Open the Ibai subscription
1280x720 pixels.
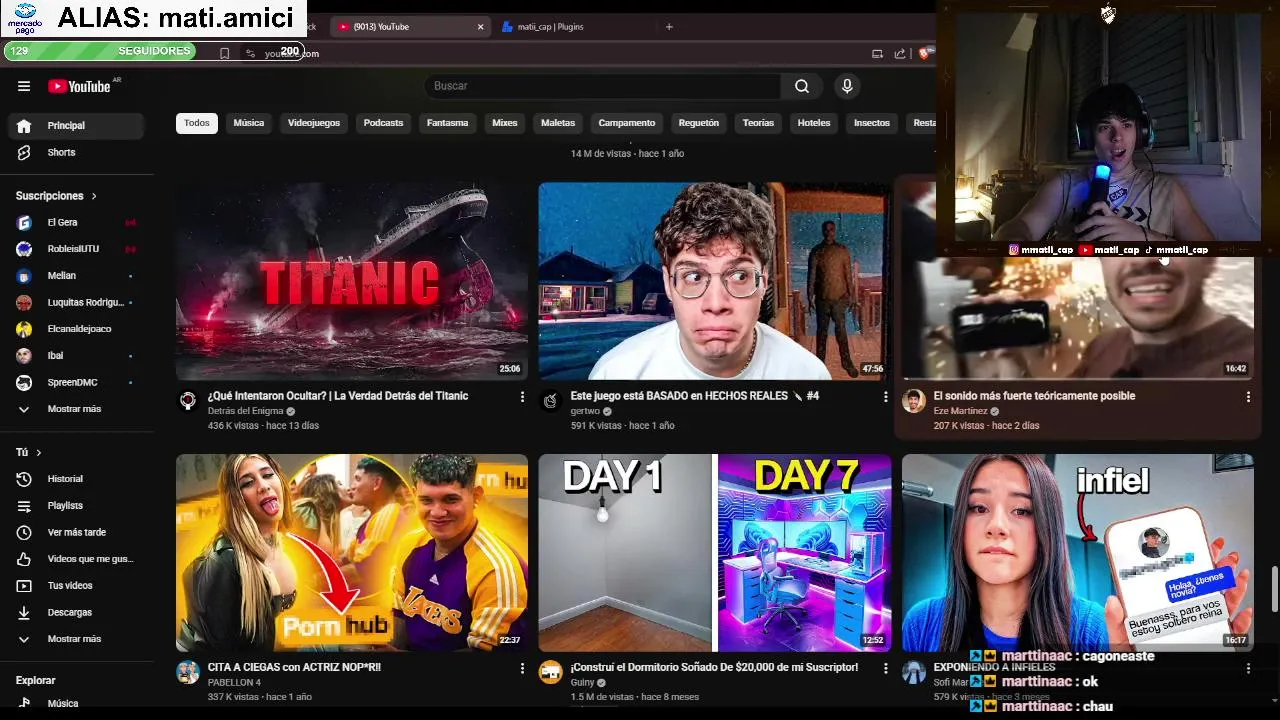coord(77,356)
